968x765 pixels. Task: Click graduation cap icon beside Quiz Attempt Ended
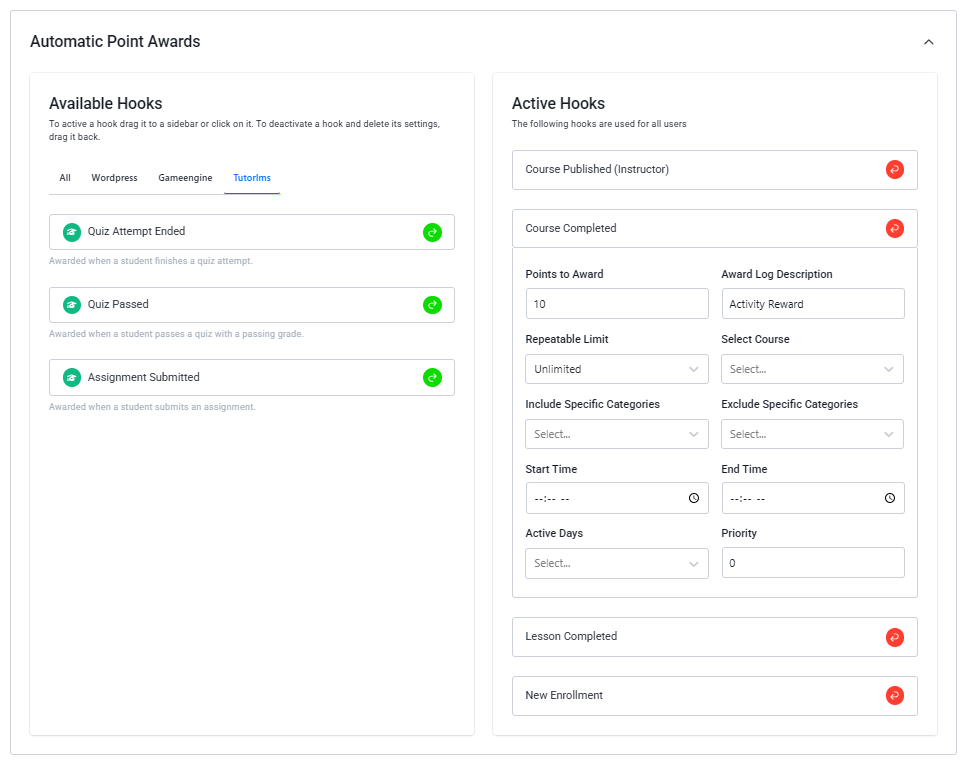[72, 232]
